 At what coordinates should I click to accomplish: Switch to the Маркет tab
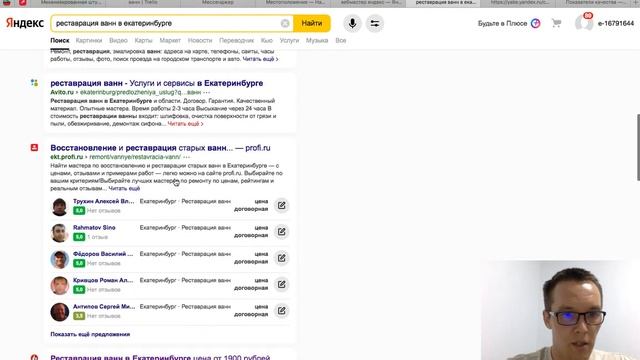170,40
